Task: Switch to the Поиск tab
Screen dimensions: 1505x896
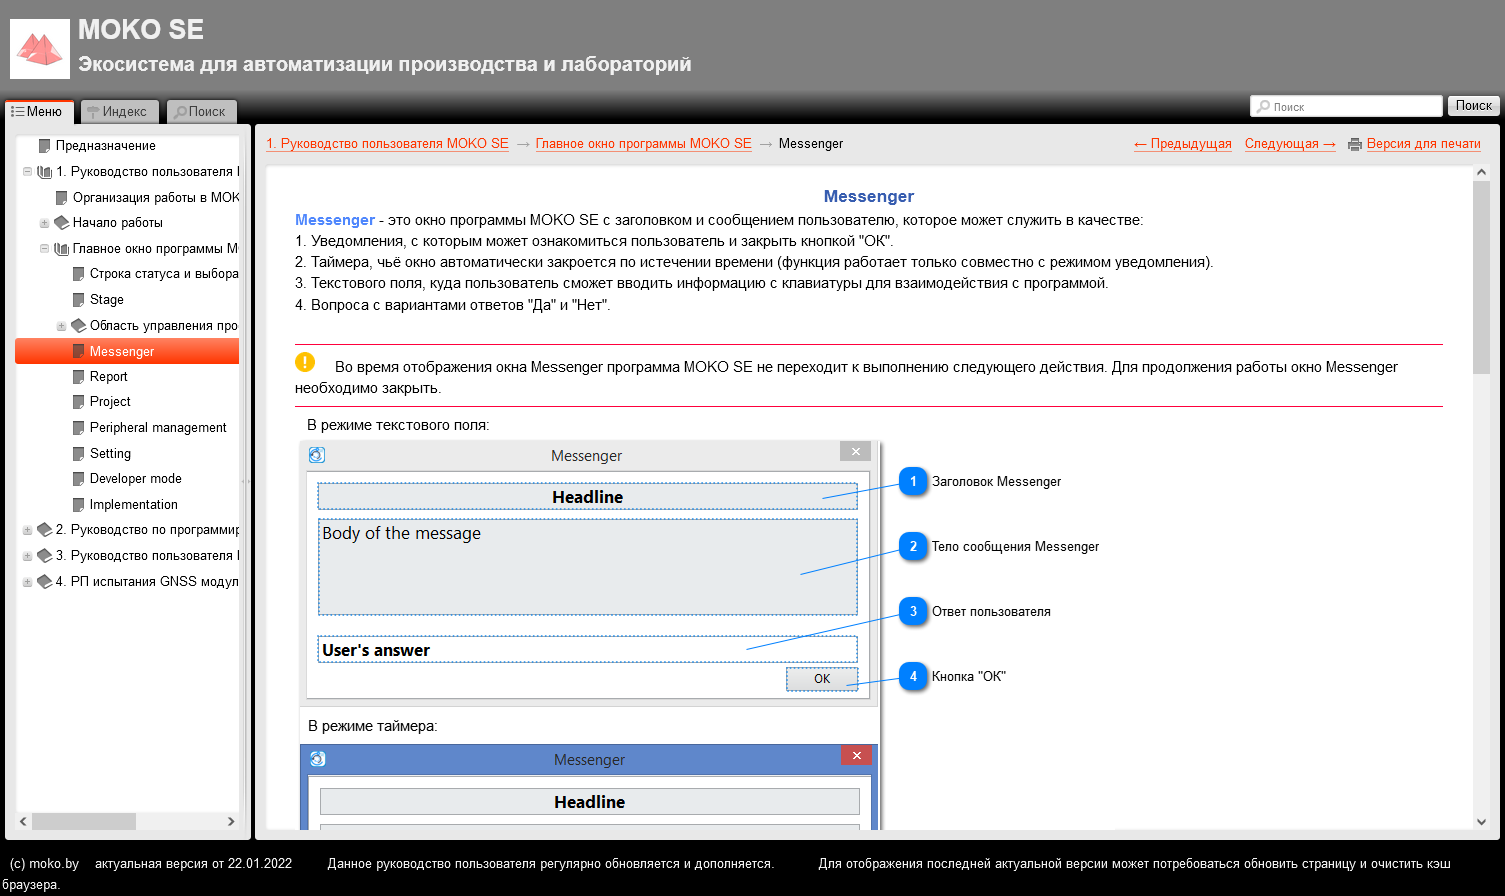Action: pyautogui.click(x=201, y=111)
